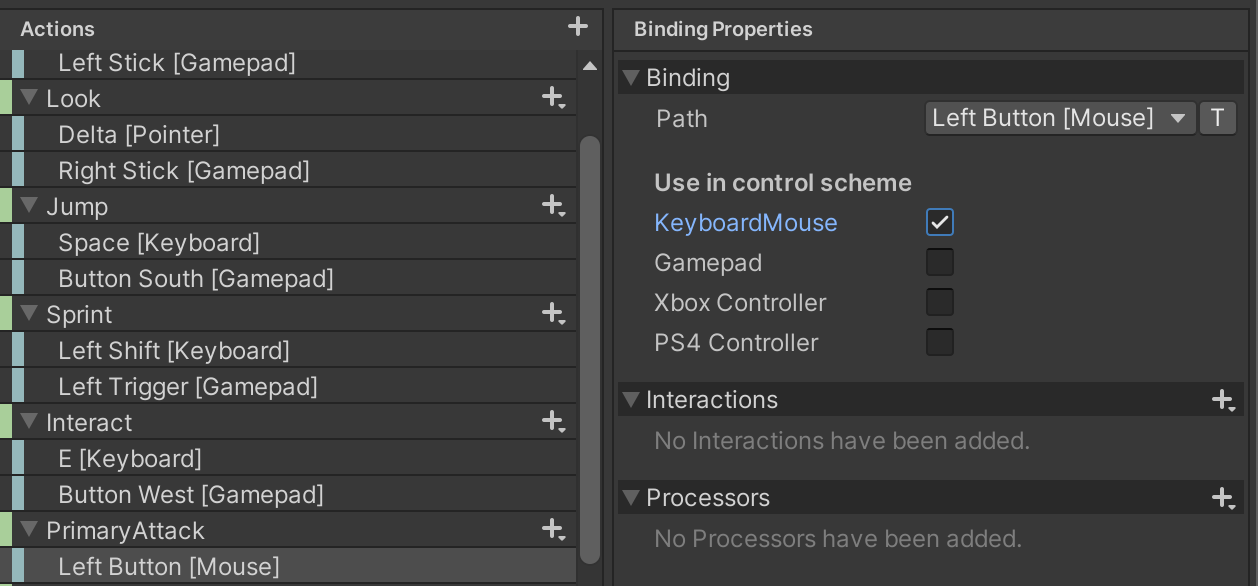The image size is (1258, 586).
Task: Add binding to the Sprint action
Action: tap(553, 314)
